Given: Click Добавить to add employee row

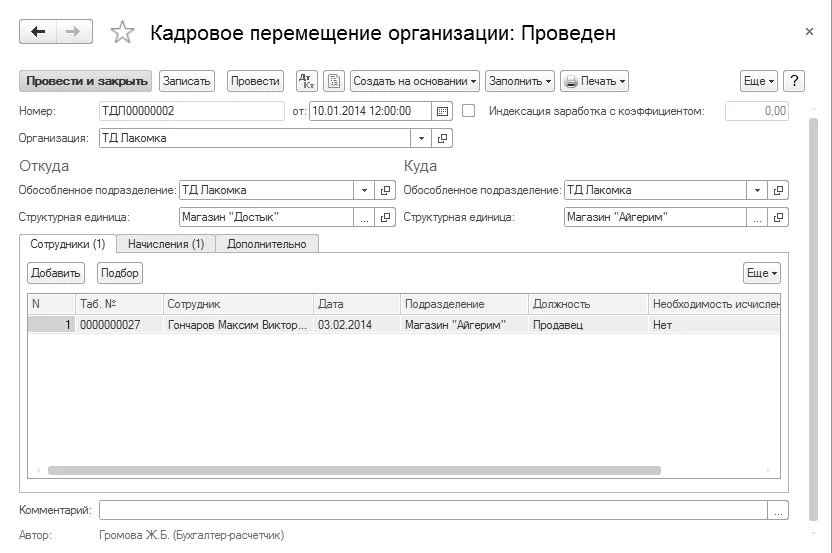Looking at the screenshot, I should point(55,273).
